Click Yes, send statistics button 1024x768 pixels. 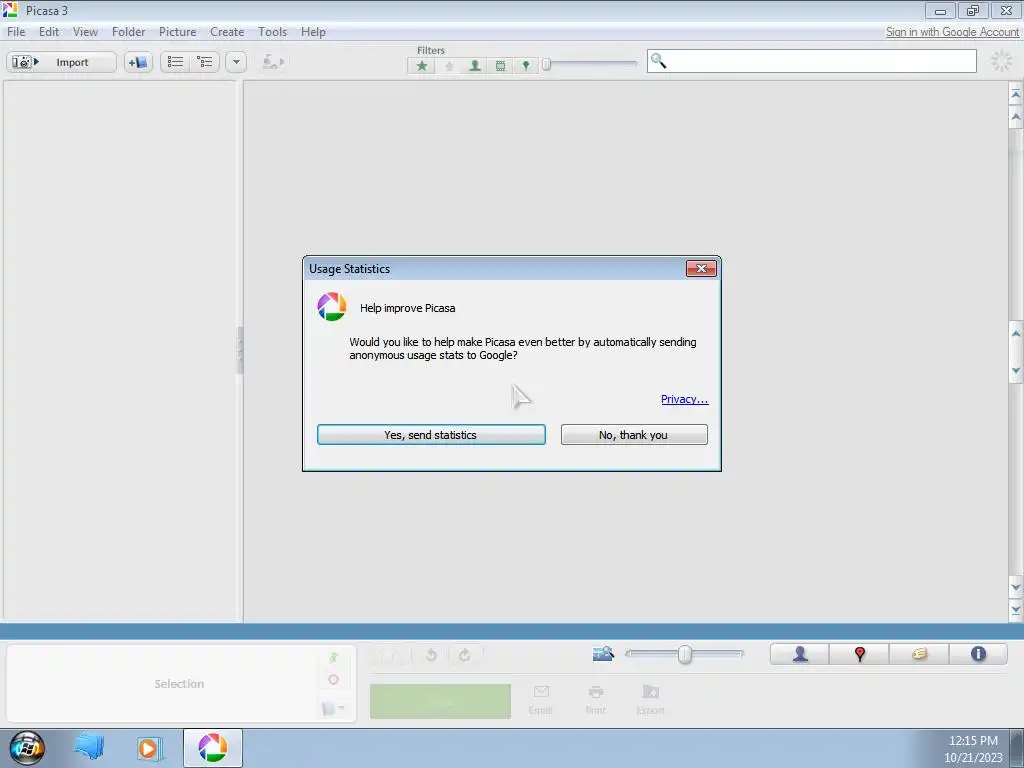(x=431, y=435)
